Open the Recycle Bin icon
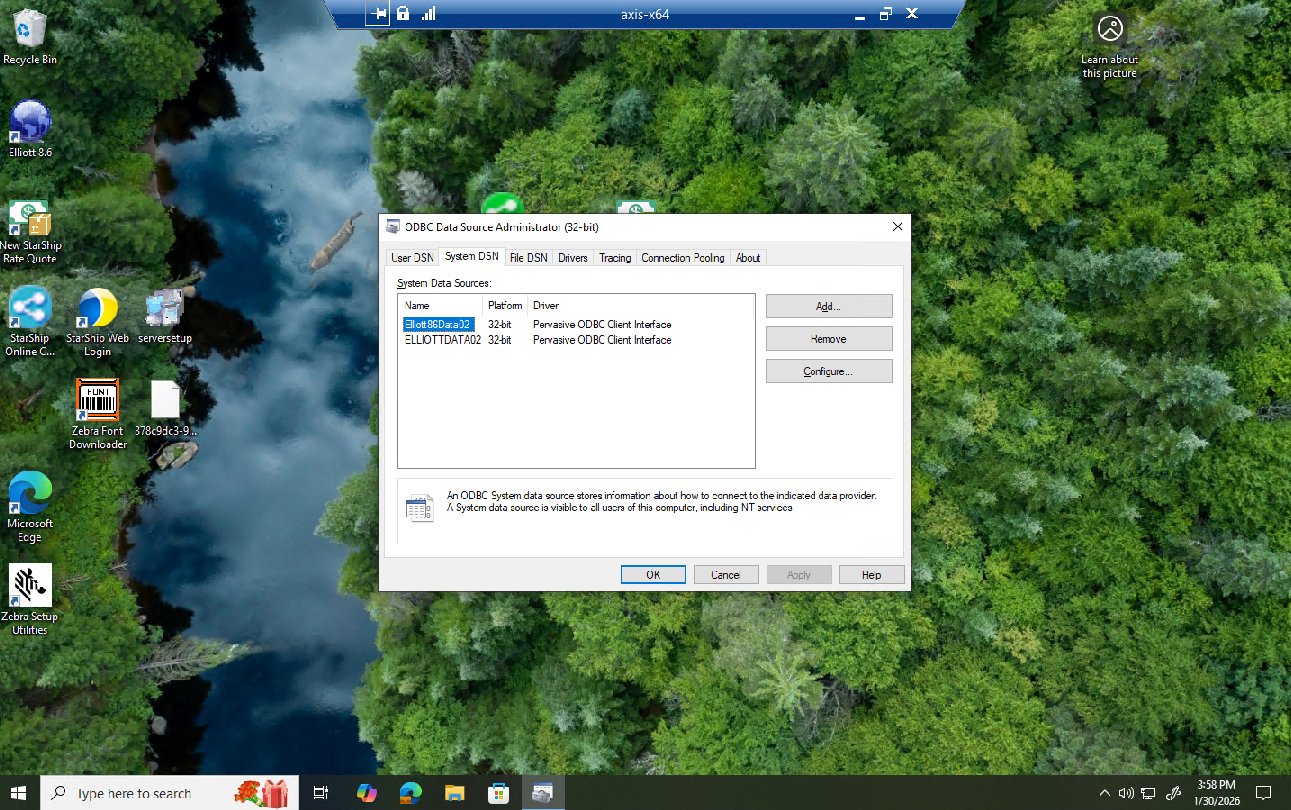1291x810 pixels. pyautogui.click(x=30, y=30)
